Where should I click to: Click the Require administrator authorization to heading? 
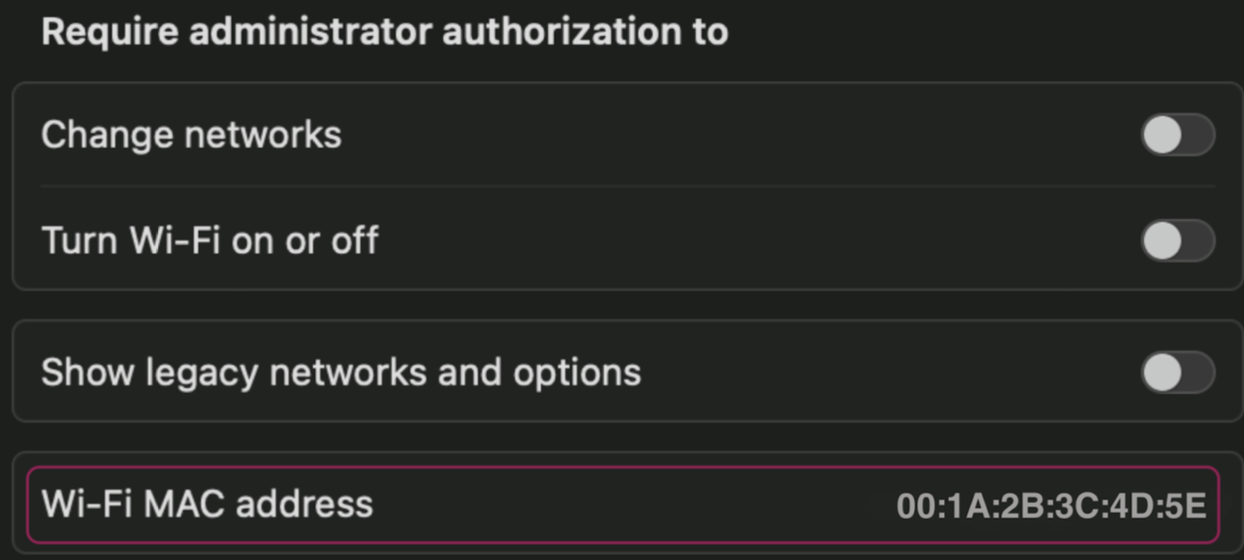pos(385,32)
